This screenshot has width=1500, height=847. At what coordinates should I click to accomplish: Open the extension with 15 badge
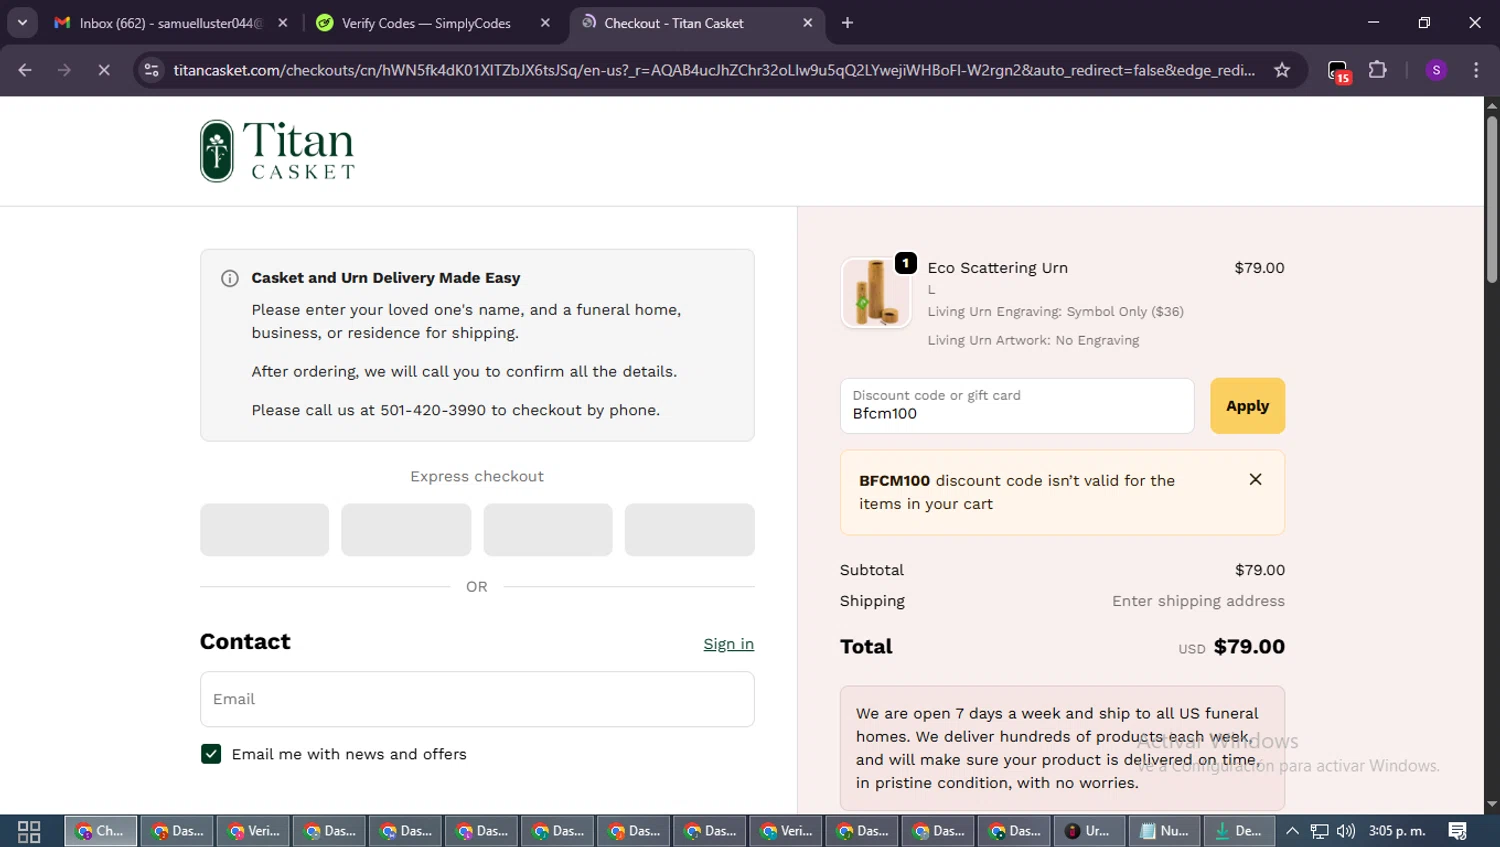point(1339,71)
